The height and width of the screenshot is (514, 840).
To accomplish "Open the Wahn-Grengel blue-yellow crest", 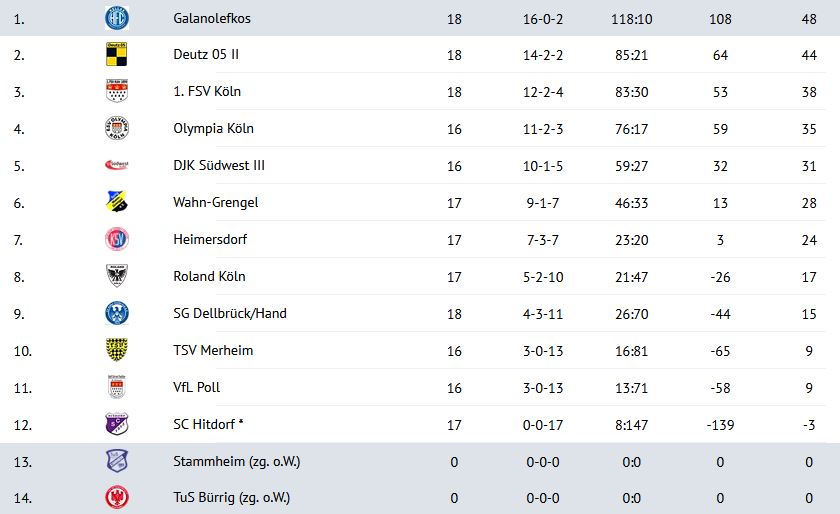I will tap(117, 202).
